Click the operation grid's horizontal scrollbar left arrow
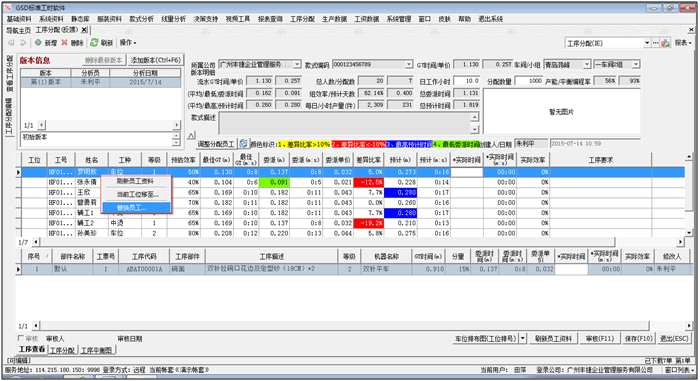Screen dimensions: 700x381 (x=36, y=326)
